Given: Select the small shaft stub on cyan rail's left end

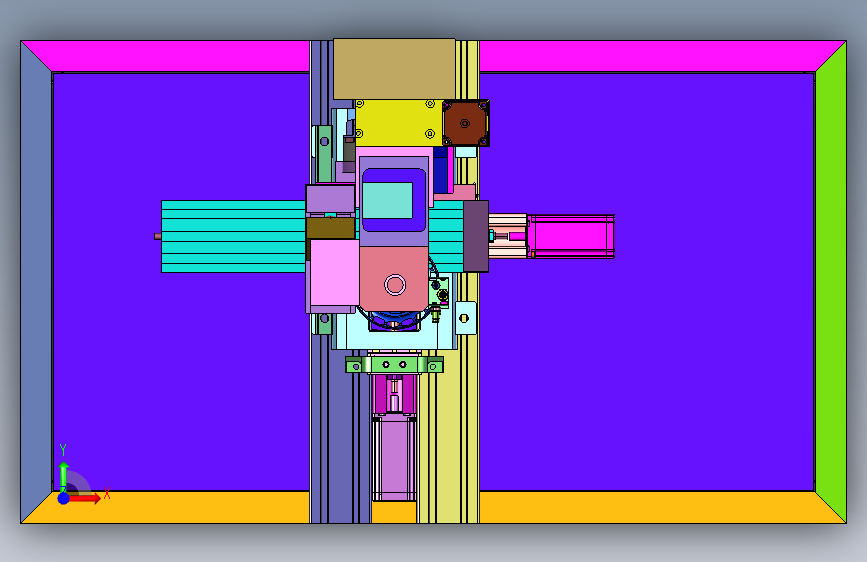Looking at the screenshot, I should [158, 237].
